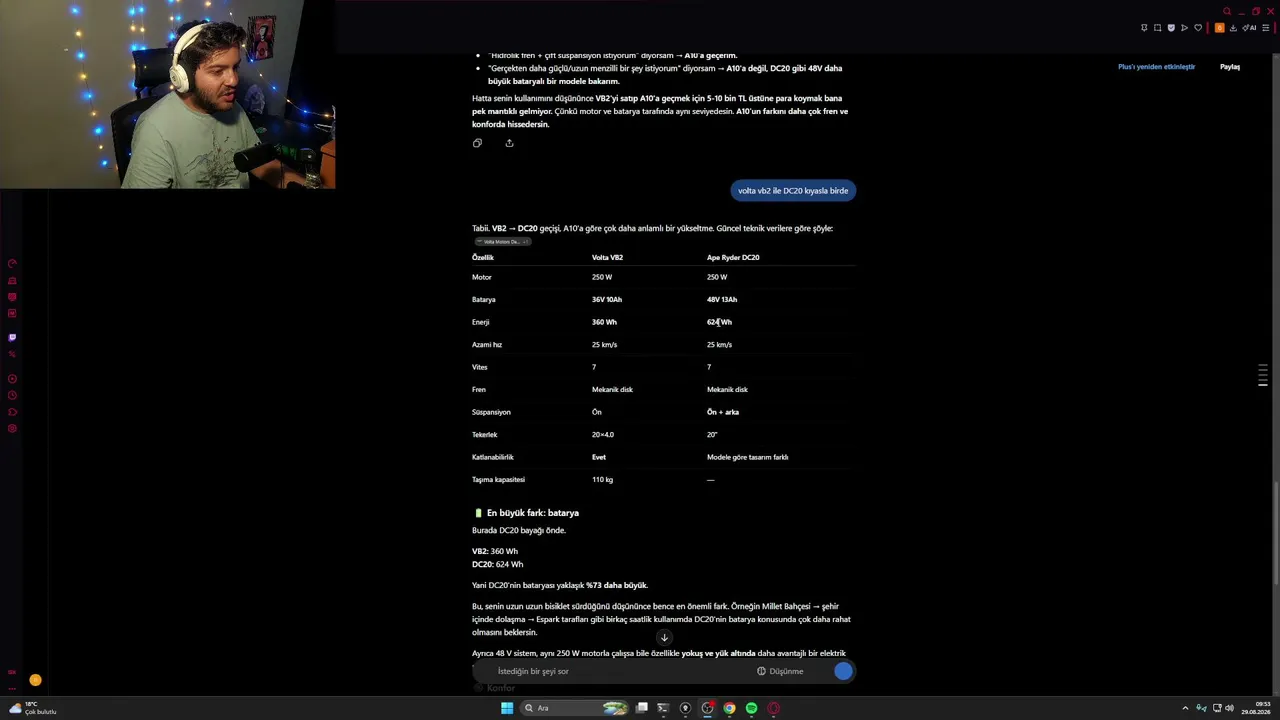This screenshot has height=720, width=1280.
Task: Click the 'Katlanabilirlik' row label
Action: pos(493,457)
